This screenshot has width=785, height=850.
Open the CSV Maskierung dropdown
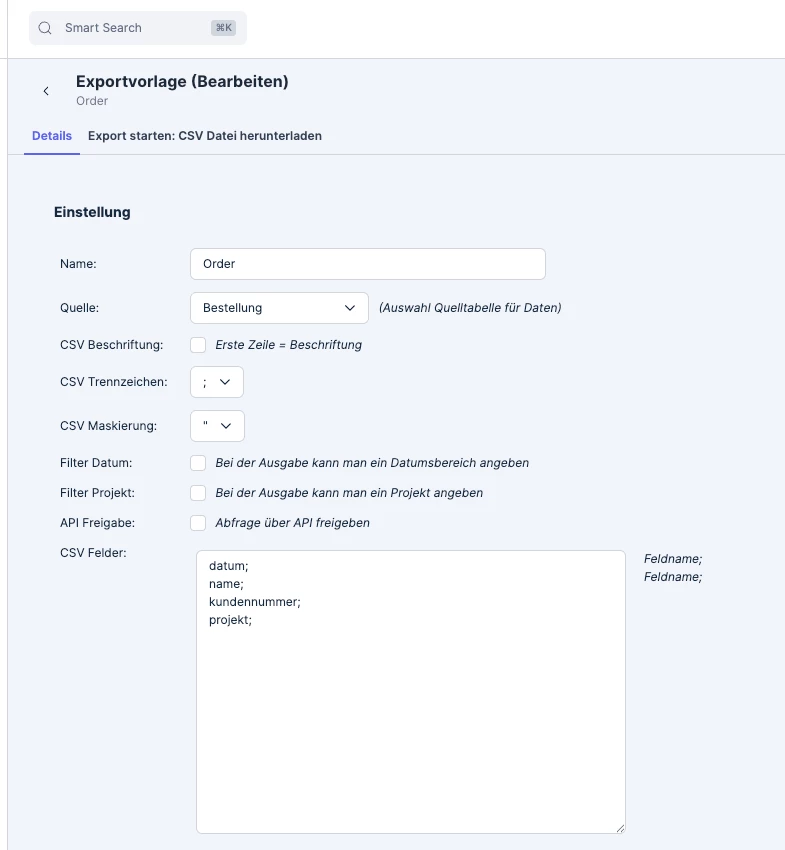click(x=217, y=426)
